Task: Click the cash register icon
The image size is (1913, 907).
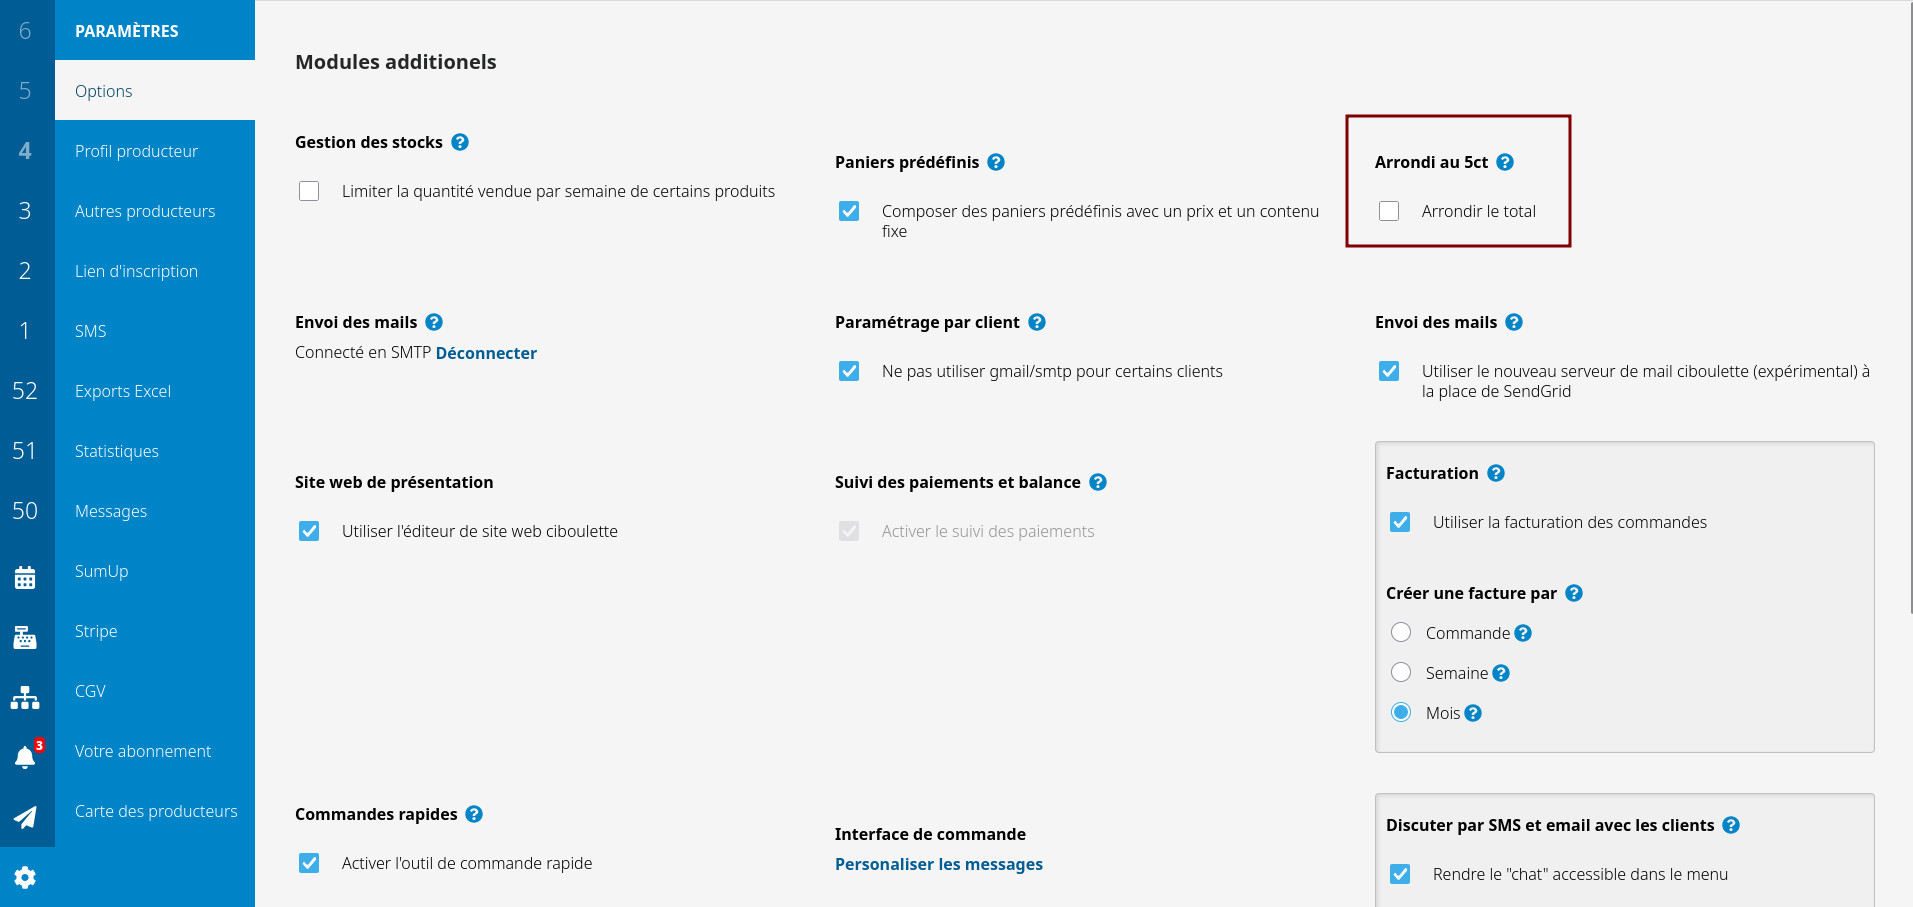Action: click(25, 637)
